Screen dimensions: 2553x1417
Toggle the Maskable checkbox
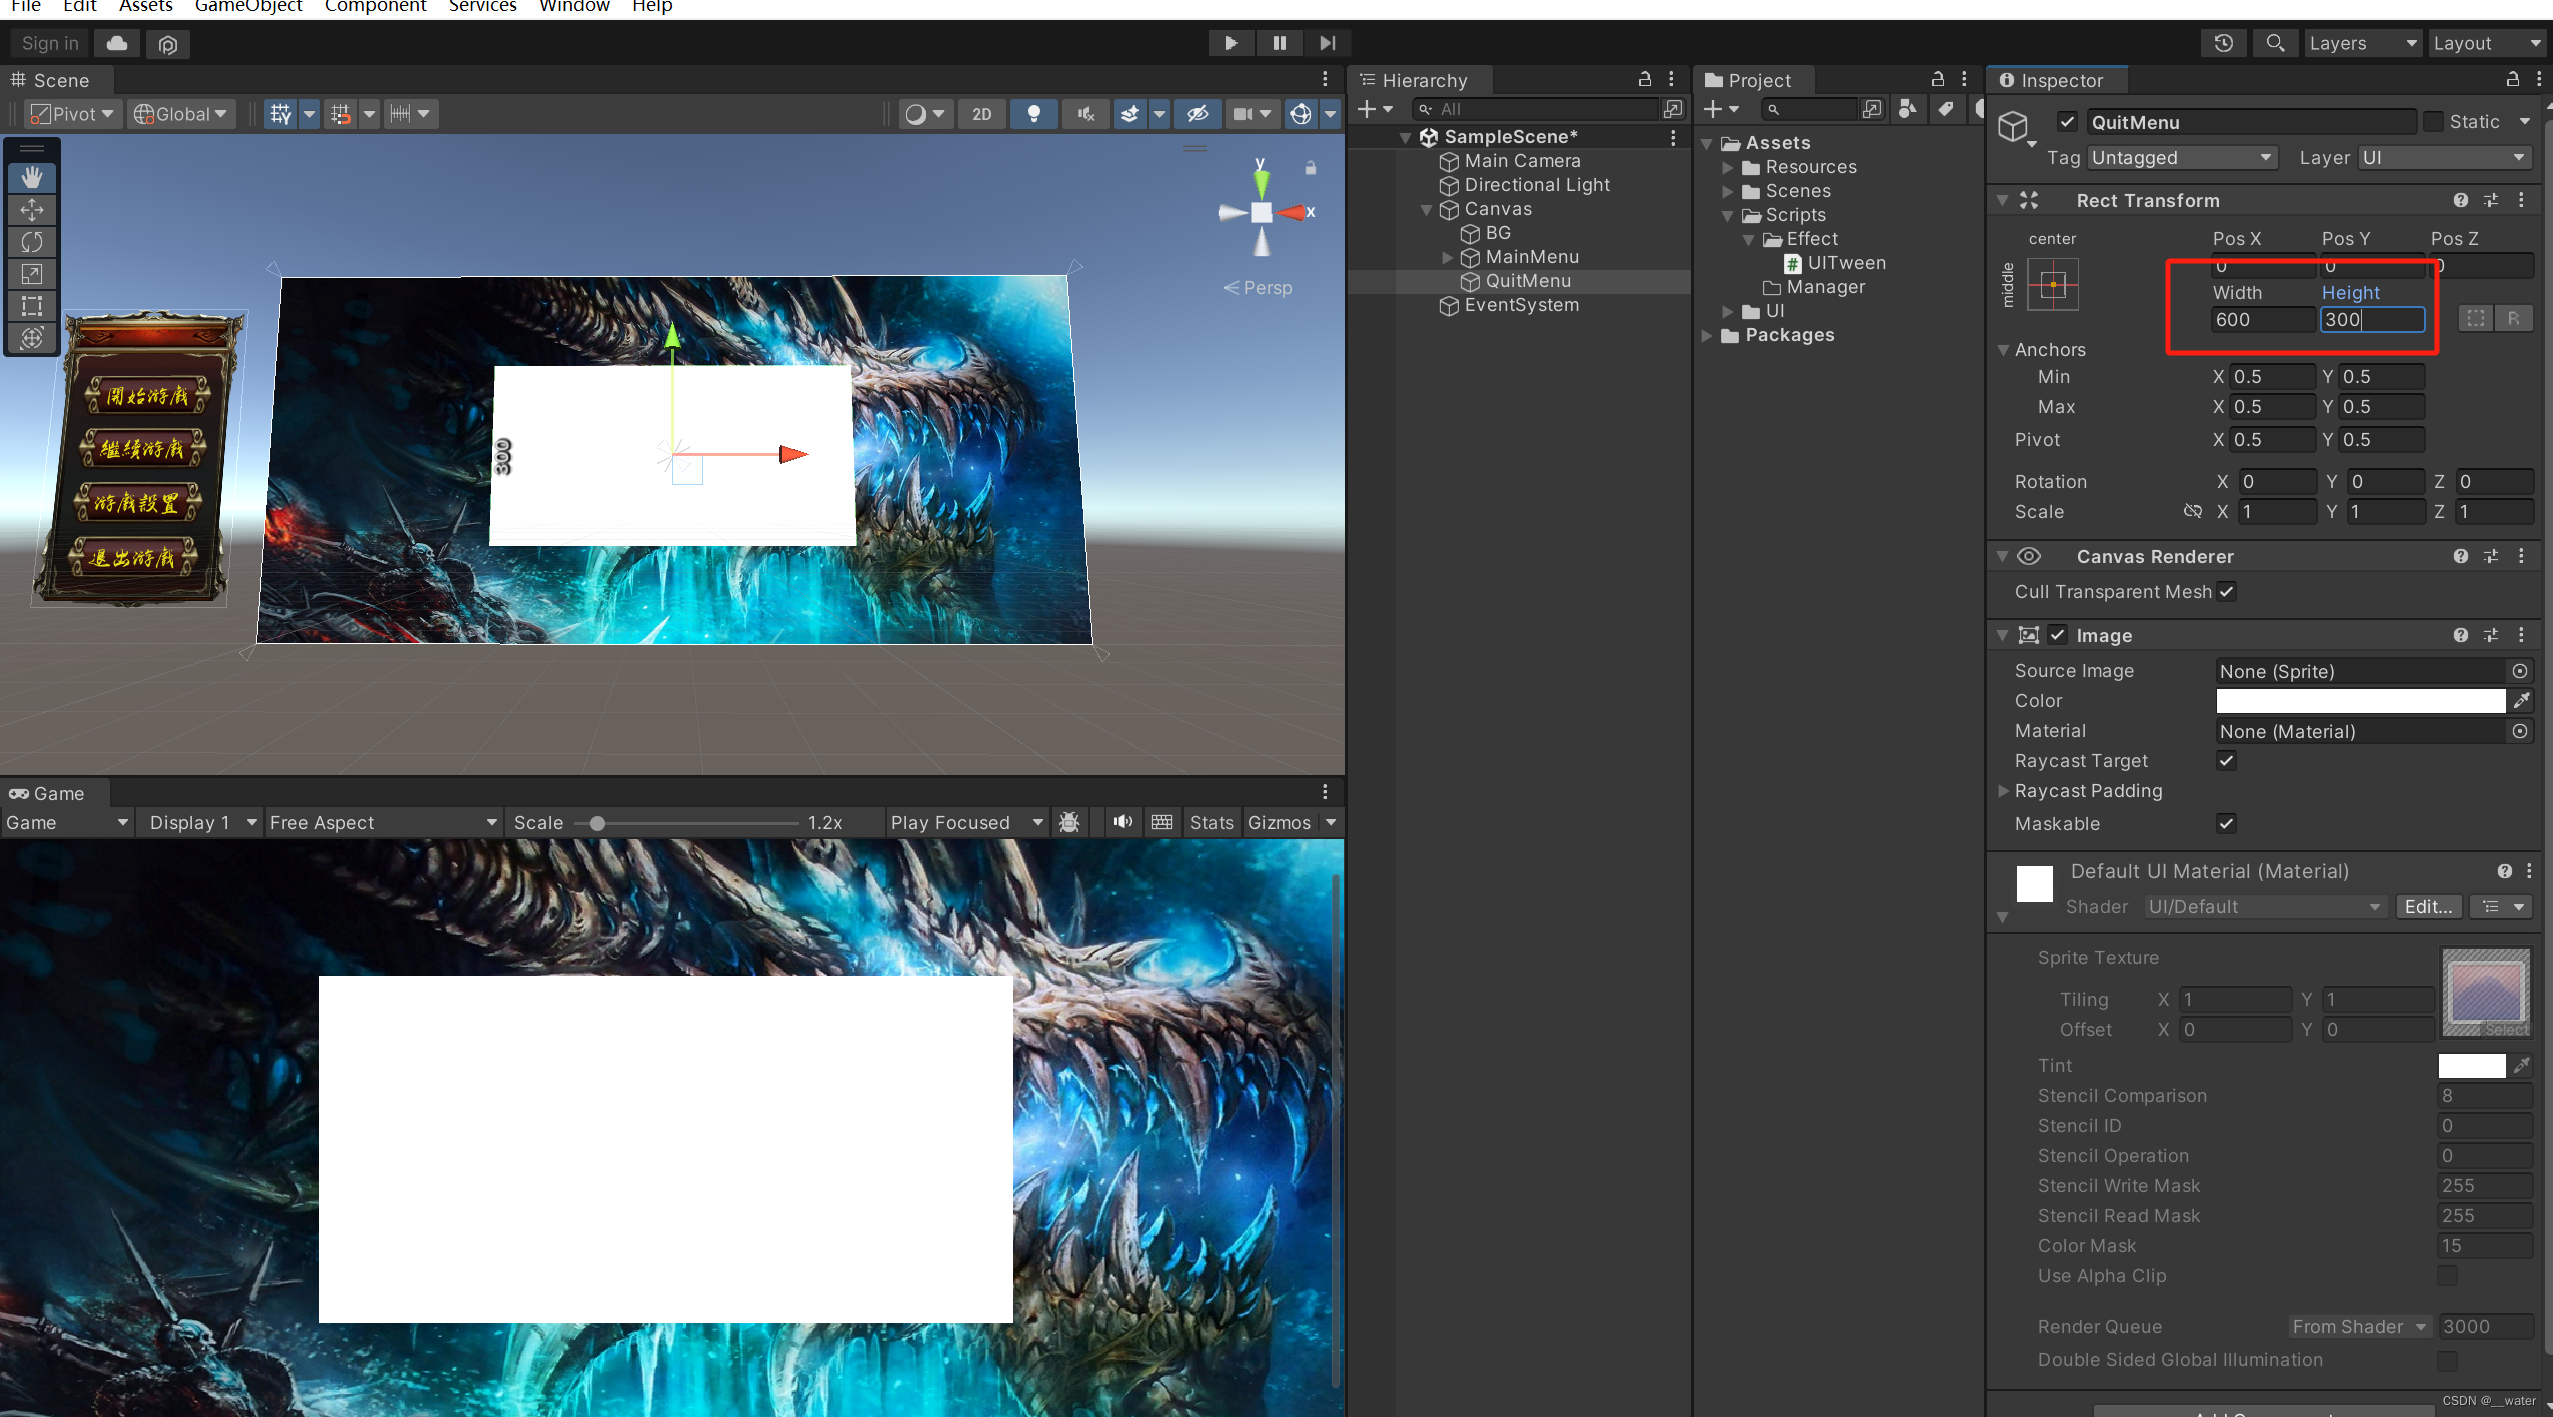click(2226, 824)
